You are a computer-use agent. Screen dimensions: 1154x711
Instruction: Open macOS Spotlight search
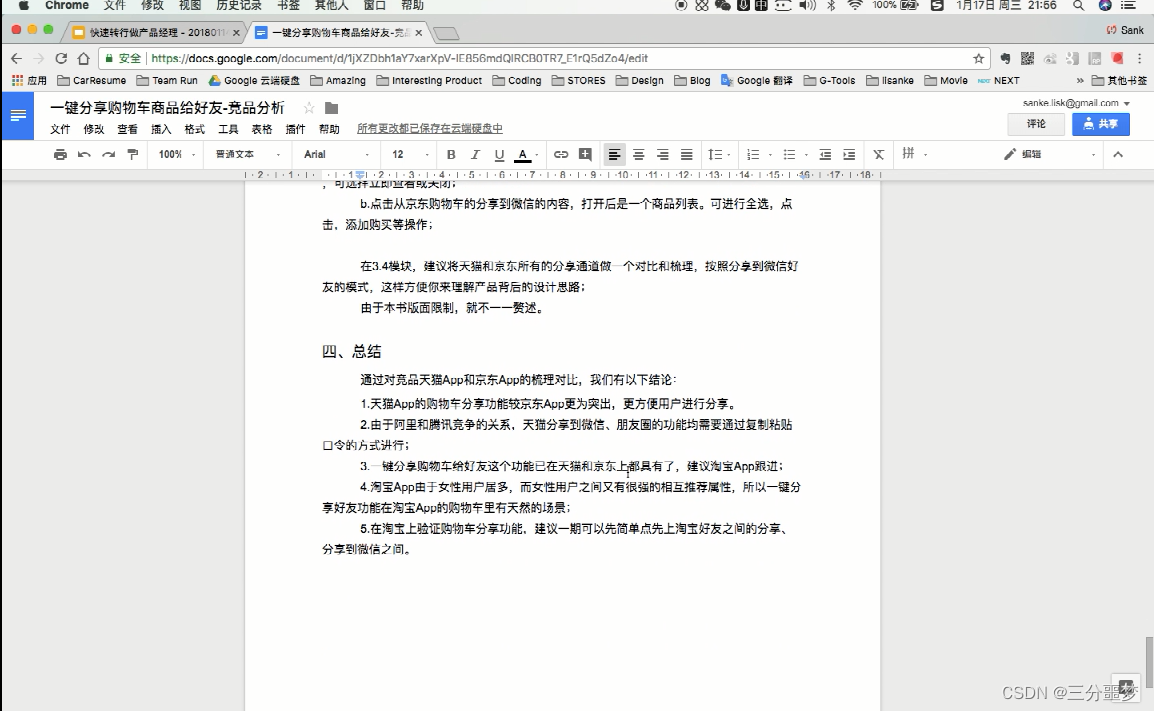(1079, 6)
